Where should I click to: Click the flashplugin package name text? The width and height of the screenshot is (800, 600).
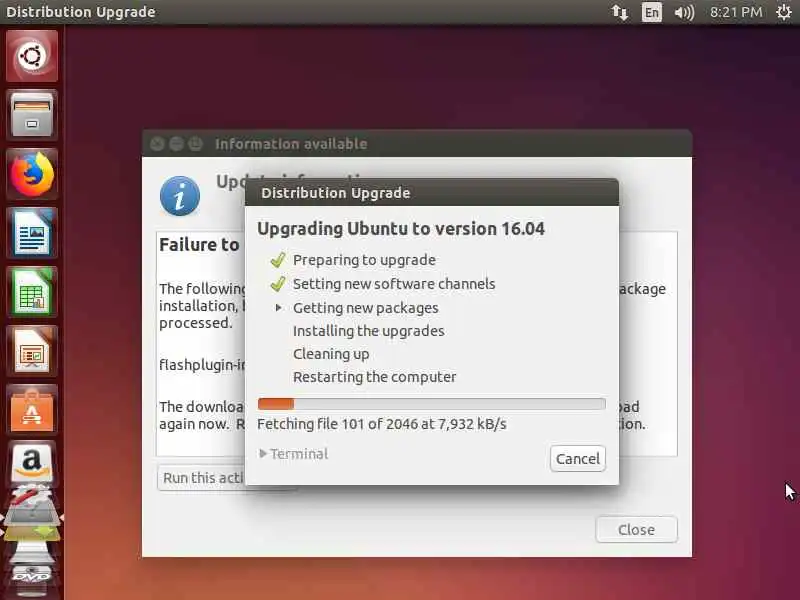pos(202,365)
